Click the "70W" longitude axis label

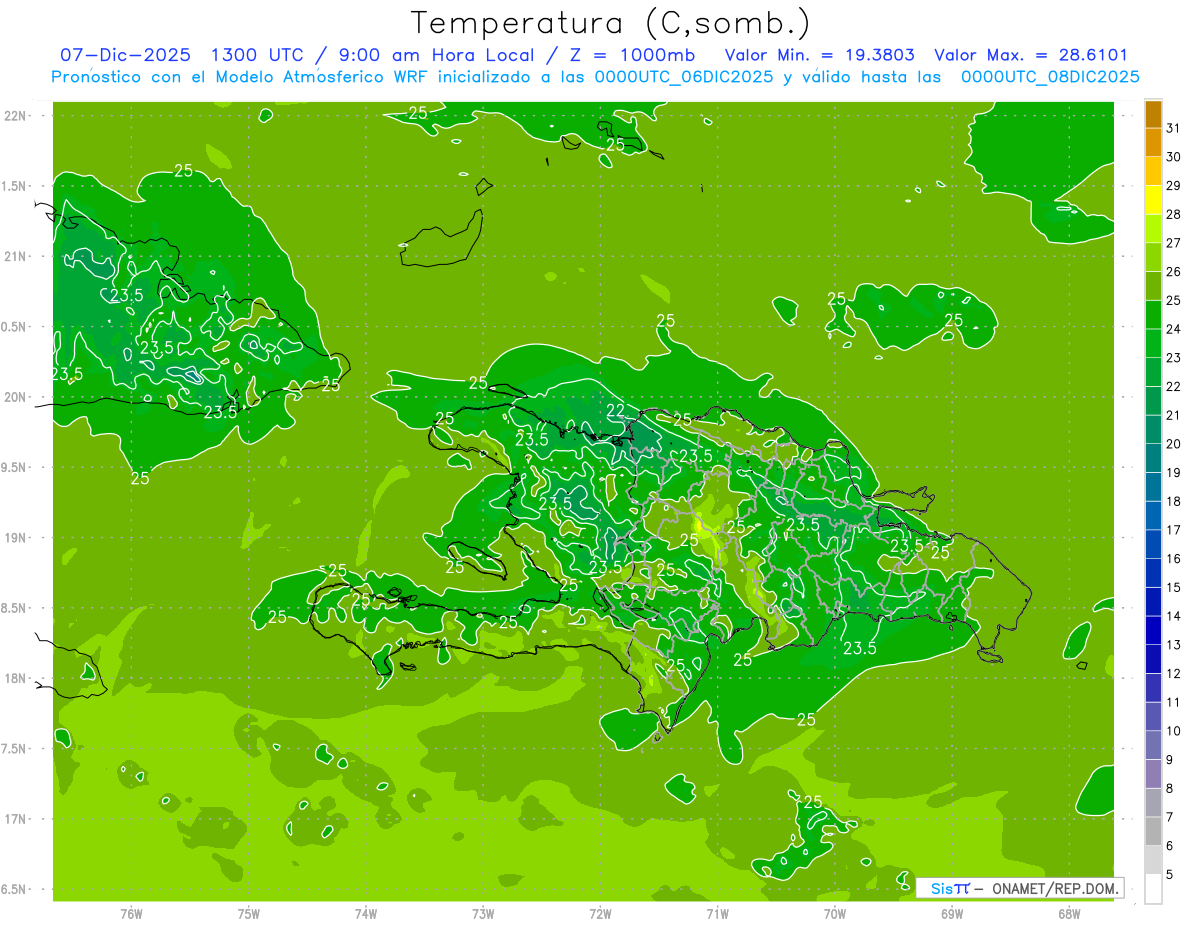click(x=835, y=913)
